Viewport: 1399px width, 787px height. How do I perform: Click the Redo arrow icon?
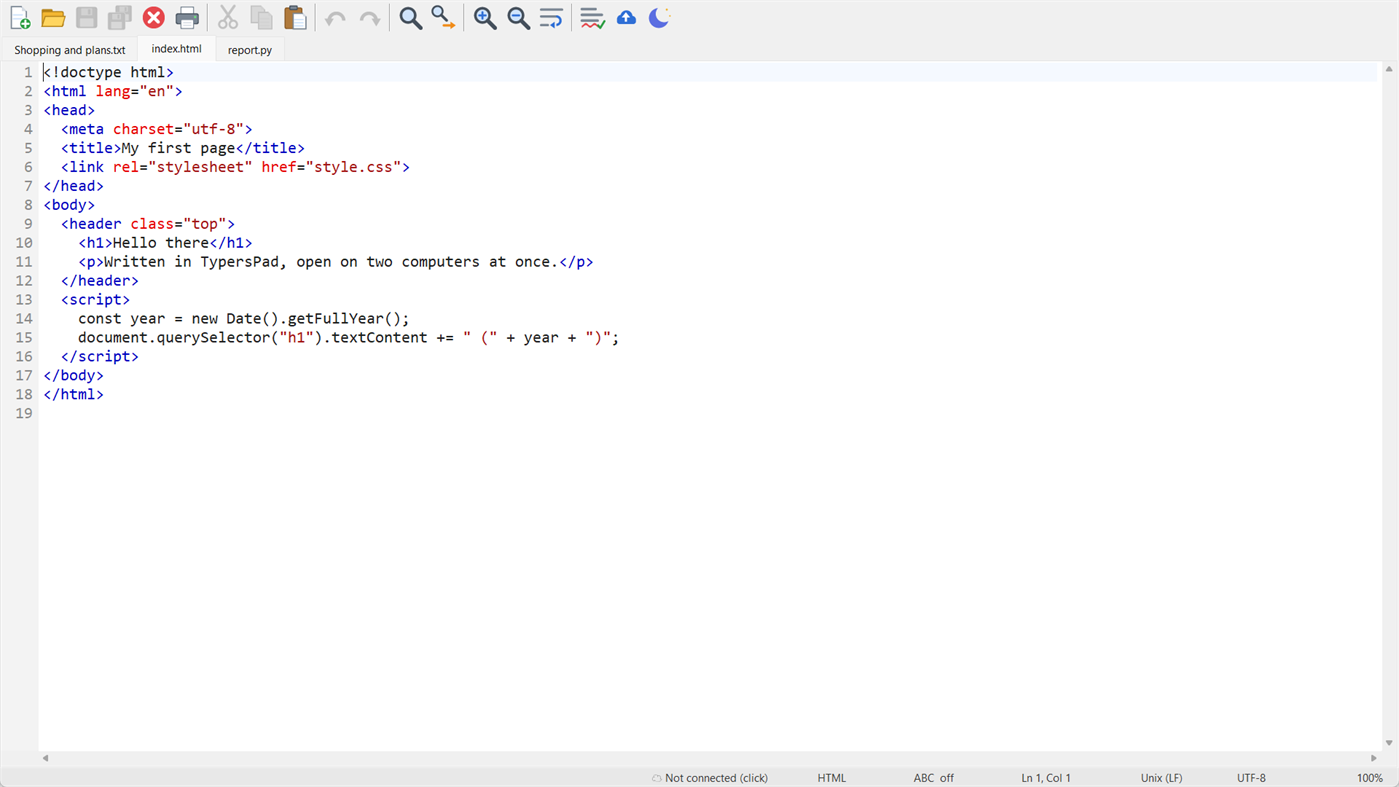(369, 18)
